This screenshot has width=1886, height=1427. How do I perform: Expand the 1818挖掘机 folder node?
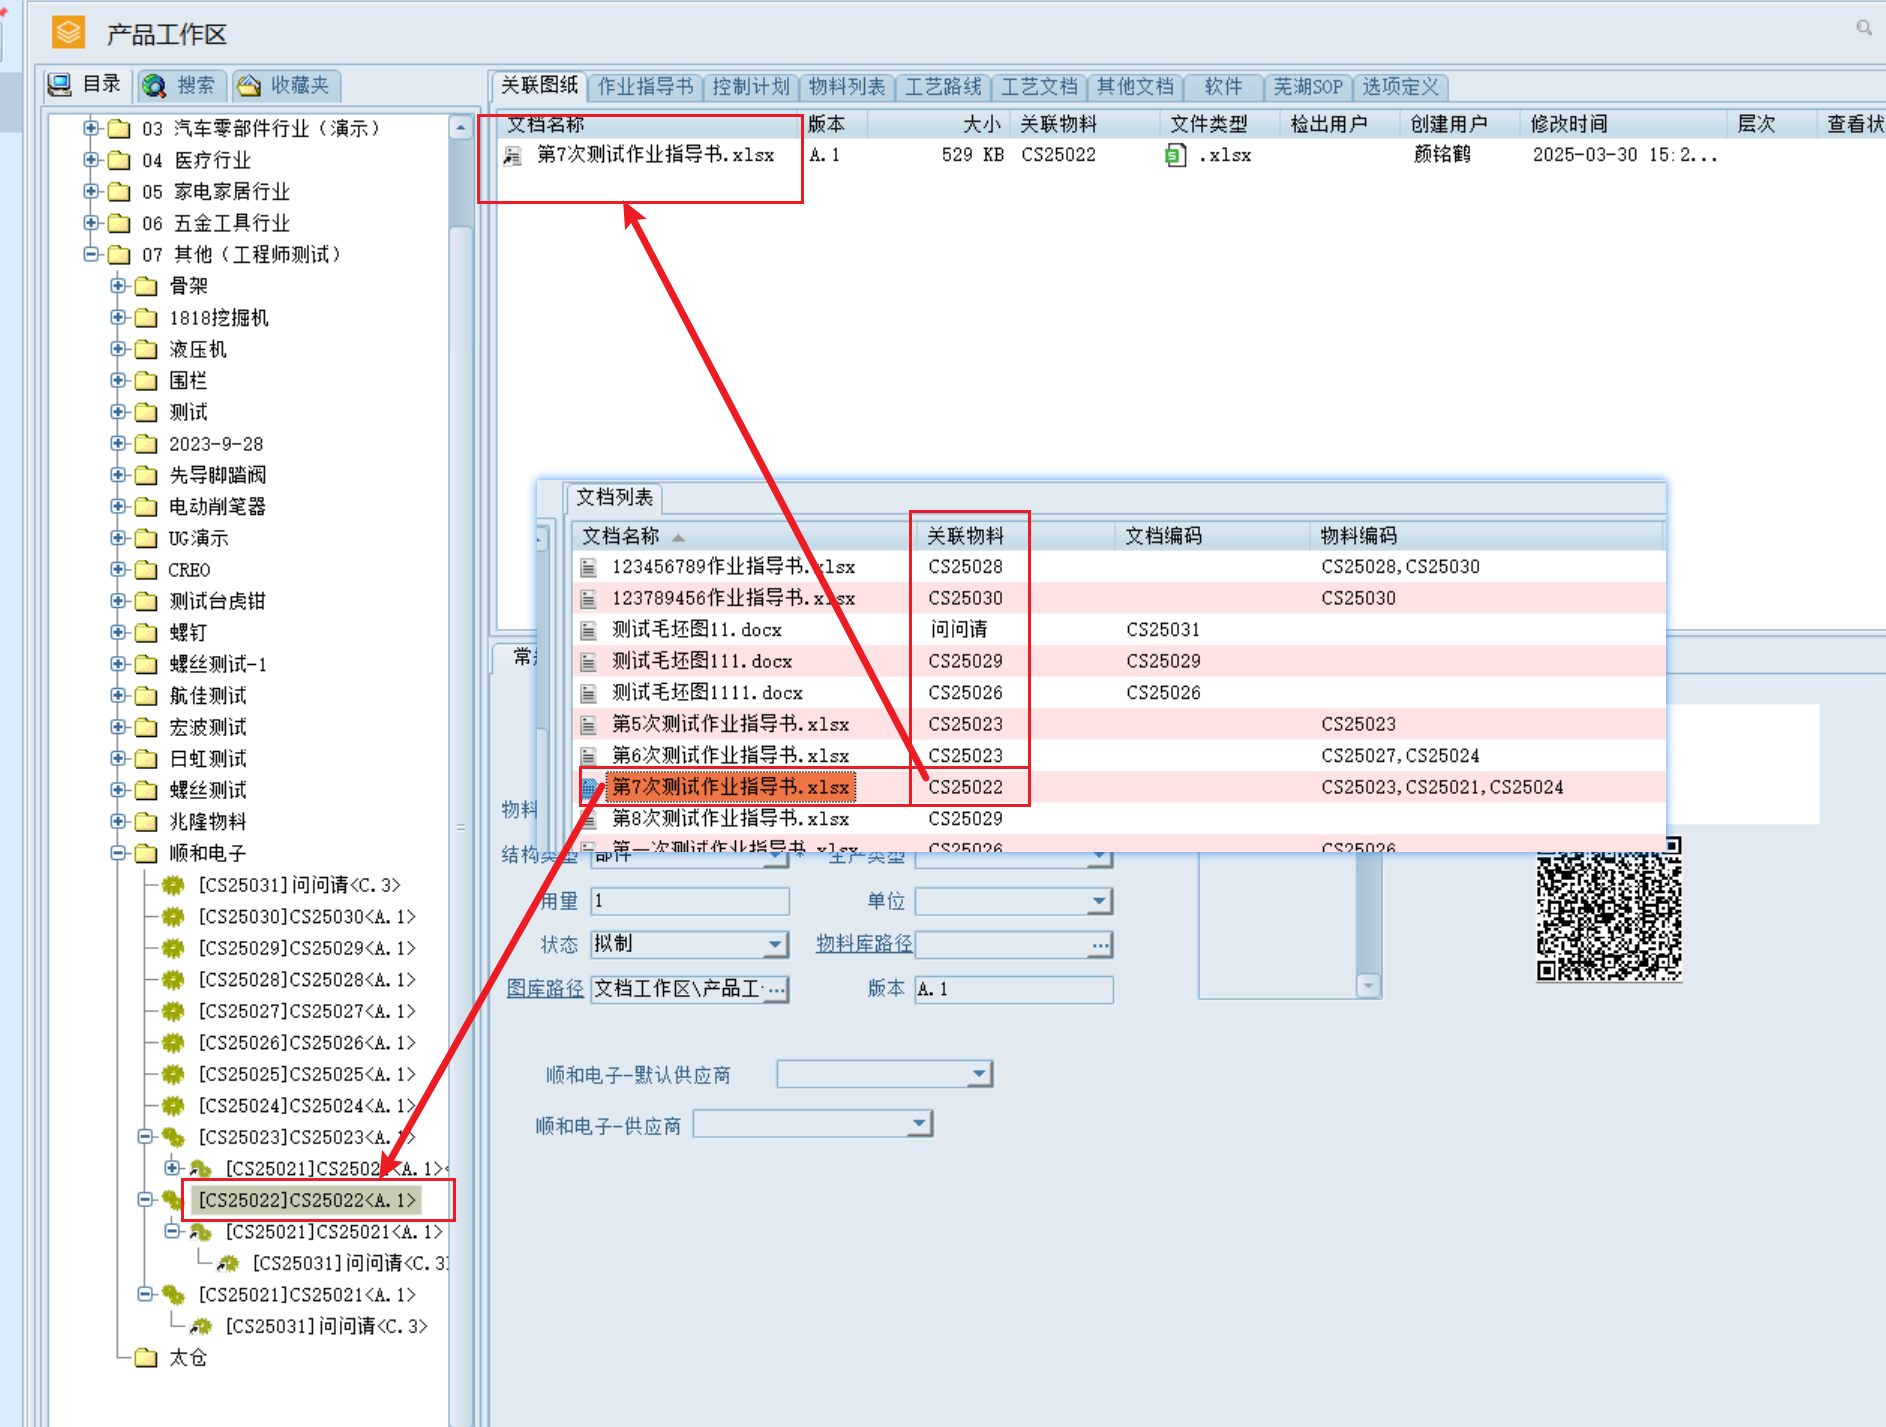pyautogui.click(x=118, y=317)
